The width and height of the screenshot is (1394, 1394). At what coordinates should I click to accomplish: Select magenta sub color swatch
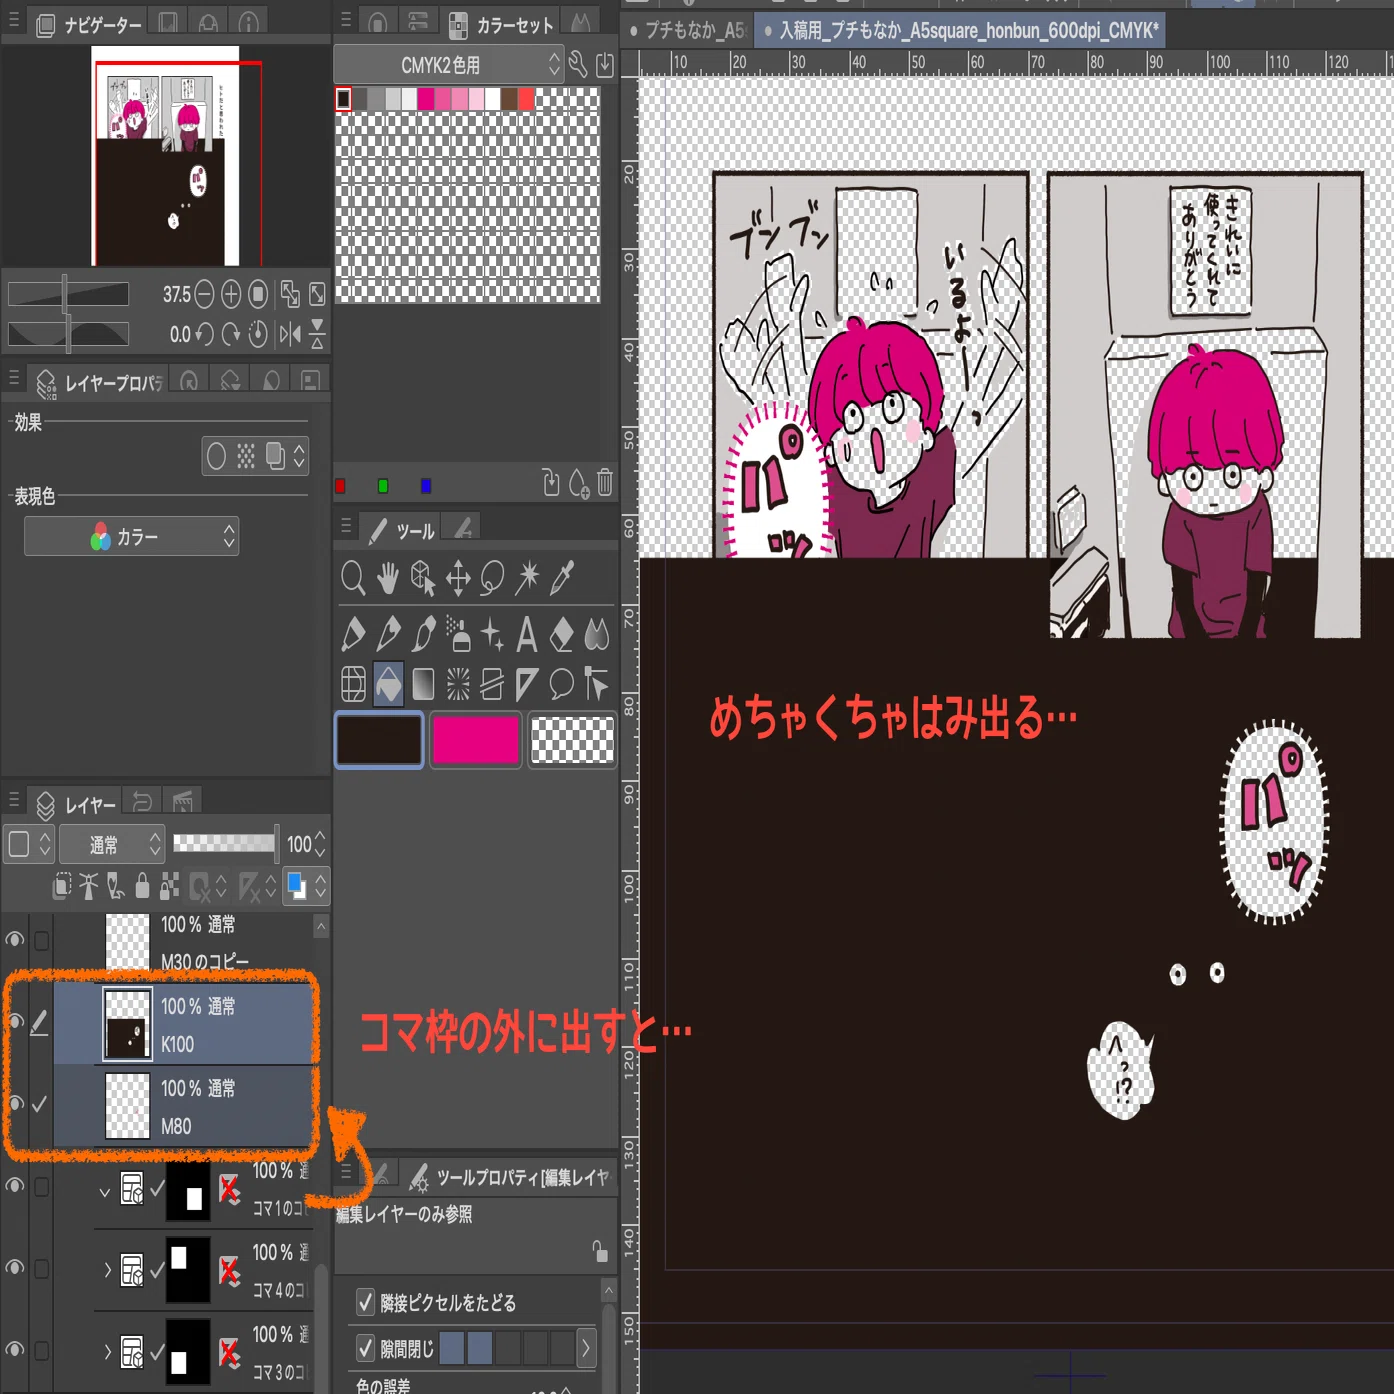(x=476, y=740)
